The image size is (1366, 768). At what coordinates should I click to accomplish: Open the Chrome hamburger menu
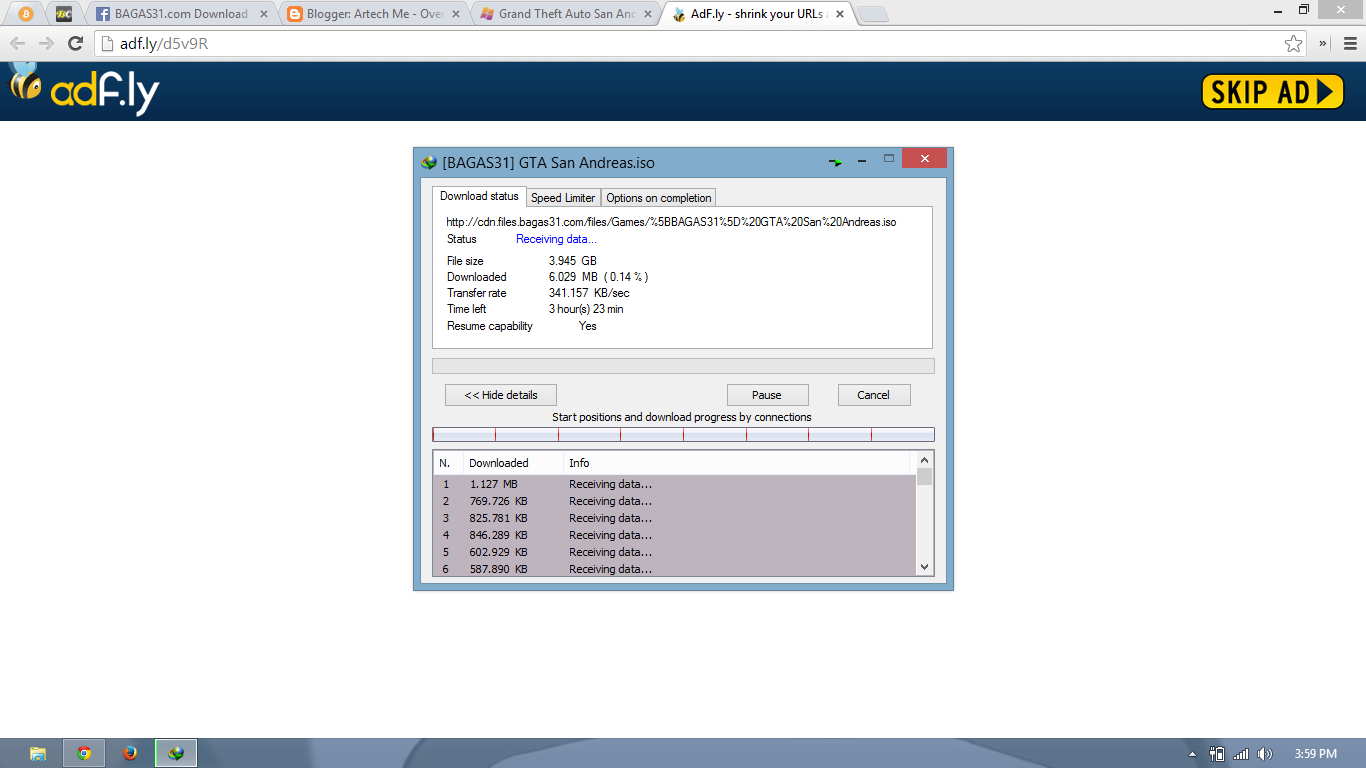[x=1349, y=43]
